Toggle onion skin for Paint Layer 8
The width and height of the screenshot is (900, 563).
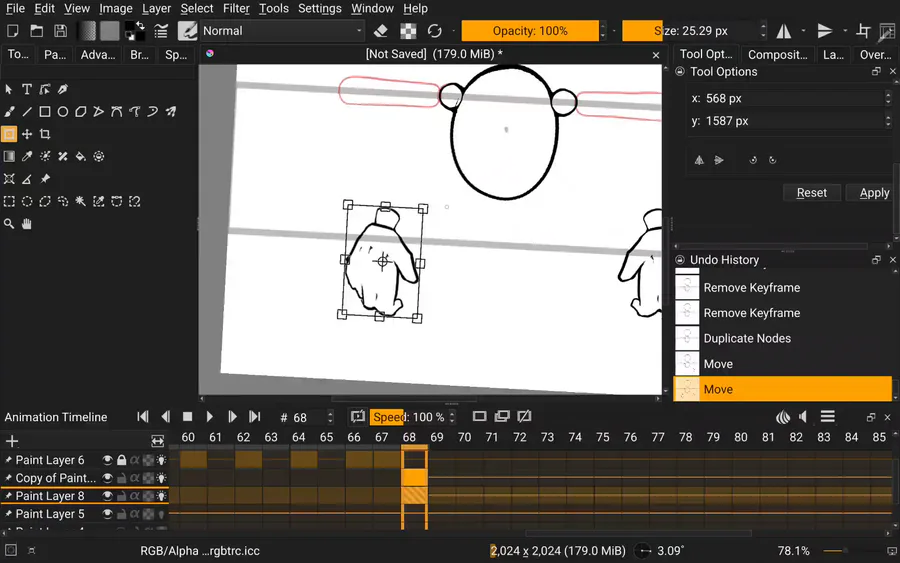pos(162,496)
